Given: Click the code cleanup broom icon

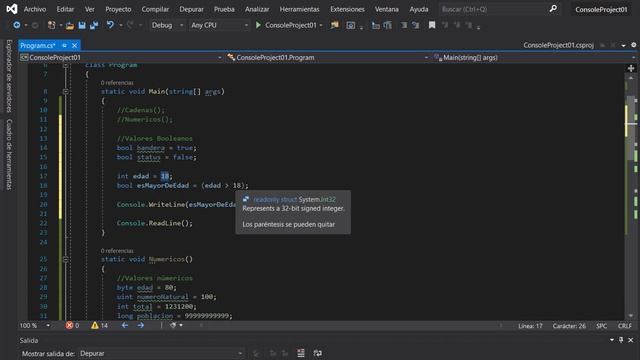Looking at the screenshot, I should tap(173, 325).
